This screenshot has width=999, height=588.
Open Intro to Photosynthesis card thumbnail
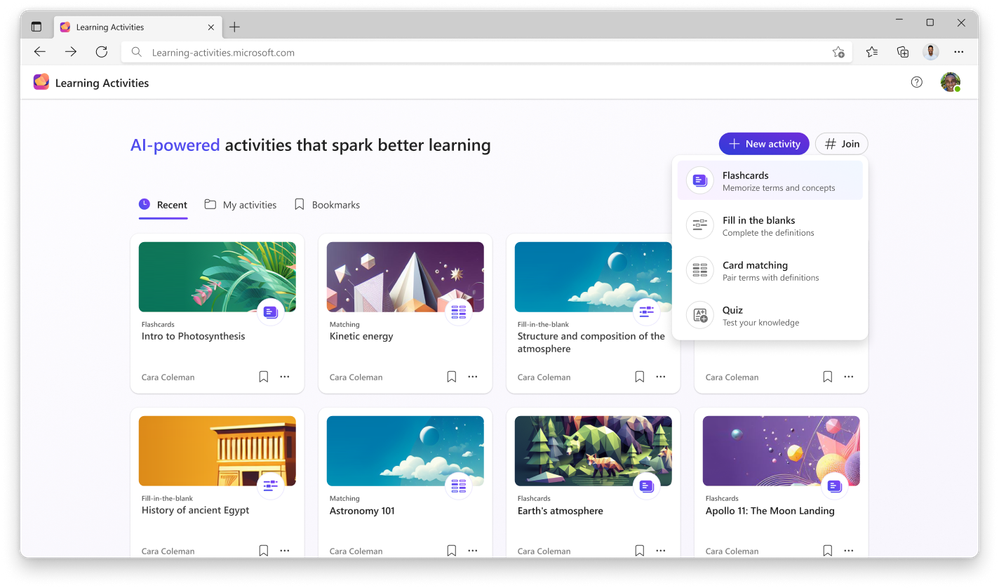217,277
